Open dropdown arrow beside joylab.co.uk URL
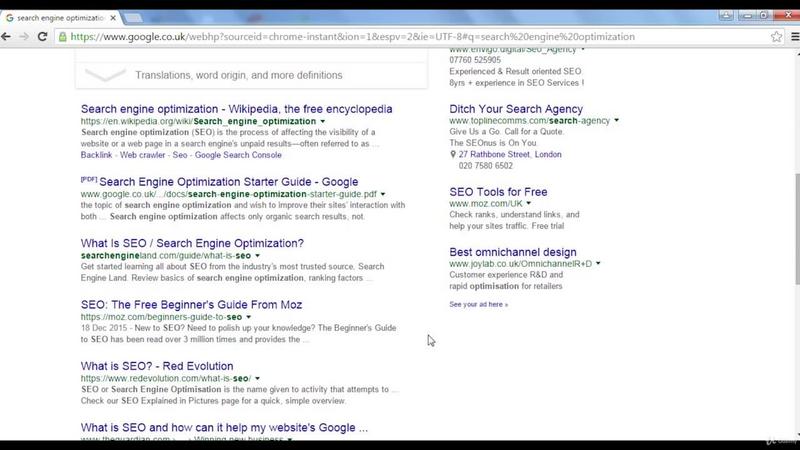The image size is (800, 450). click(x=598, y=264)
